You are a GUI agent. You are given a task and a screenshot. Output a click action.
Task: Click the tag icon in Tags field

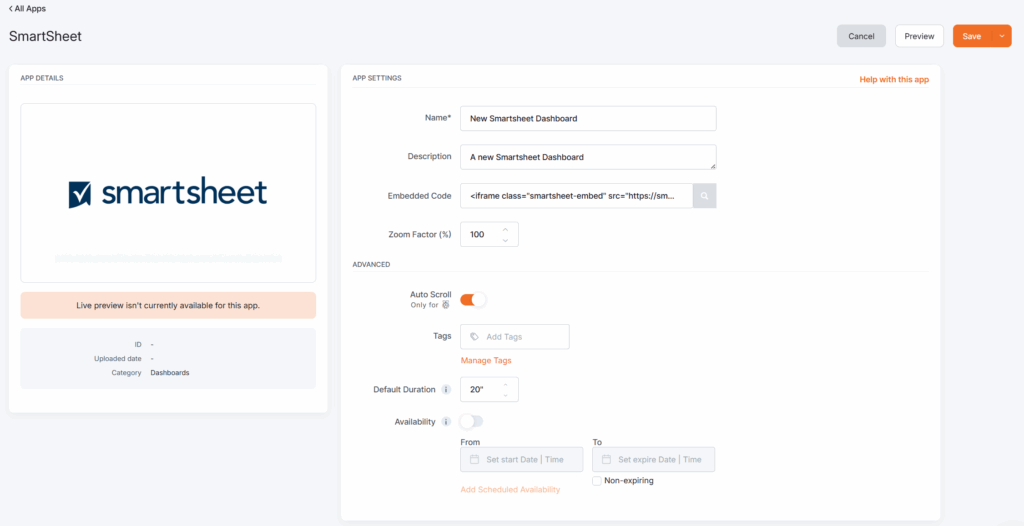click(474, 337)
